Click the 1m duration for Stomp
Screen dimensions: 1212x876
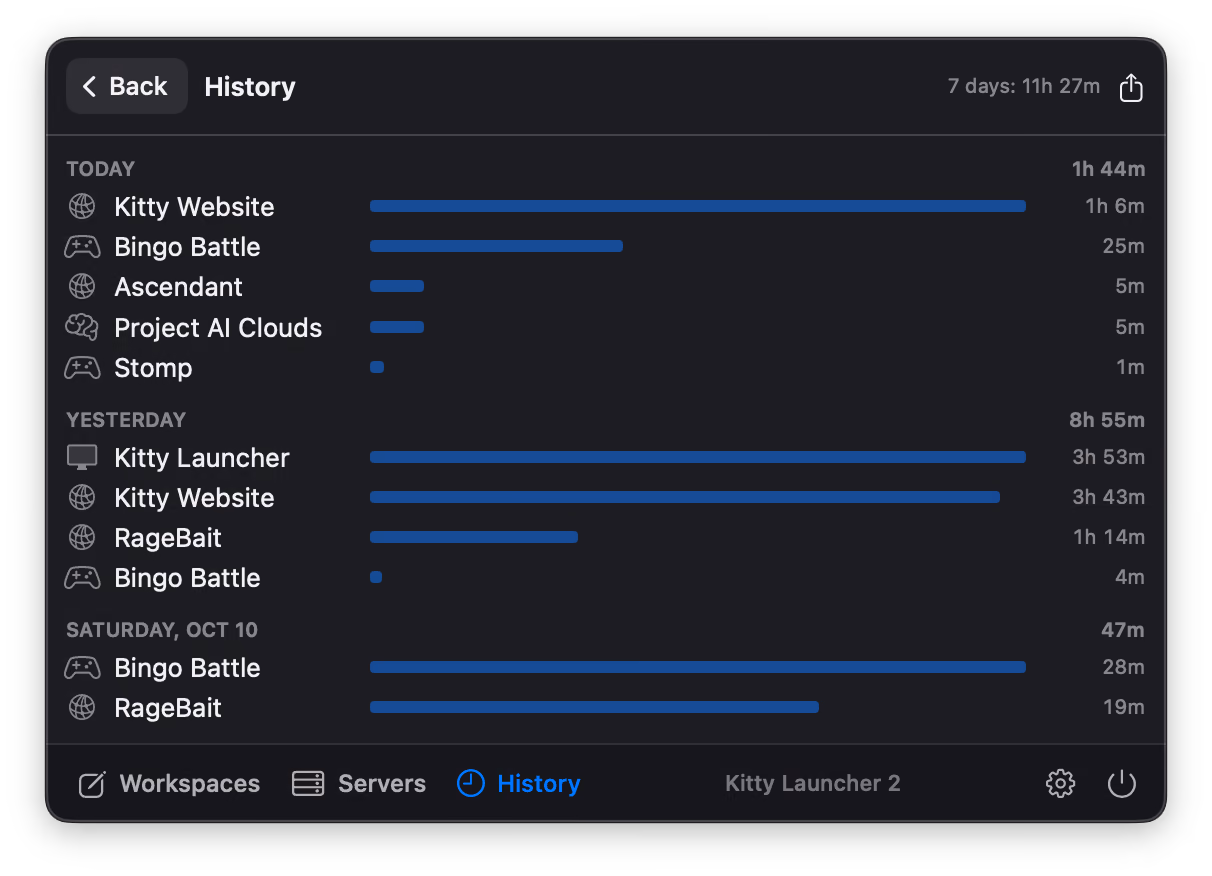(1130, 368)
